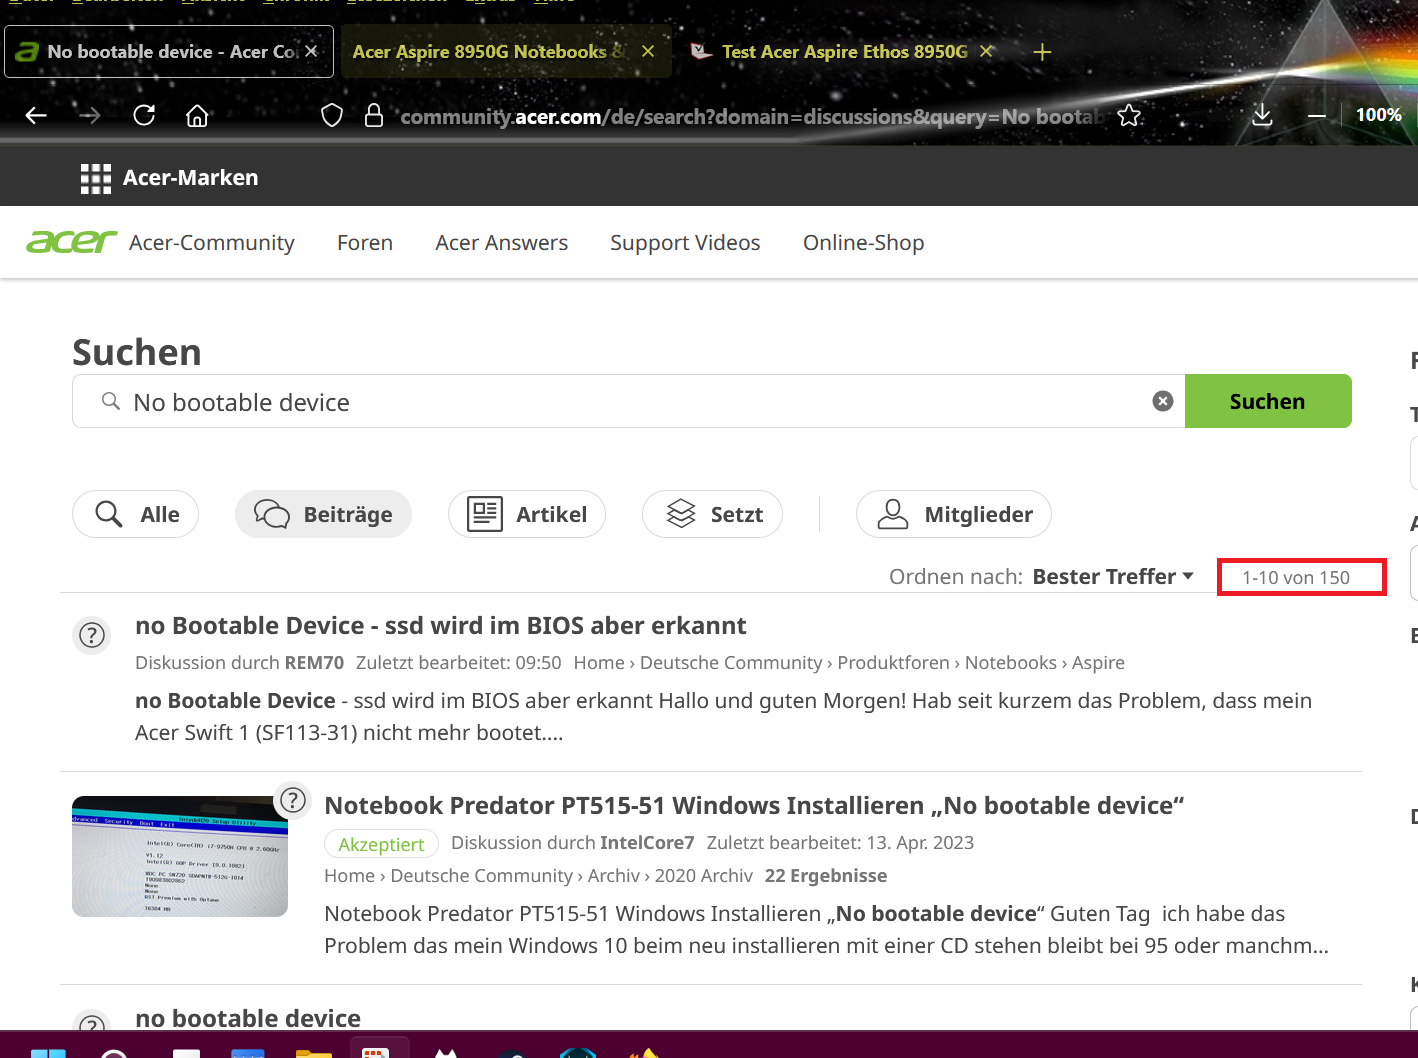
Task: Click the '1-10 von 150' result count
Action: click(x=1296, y=578)
